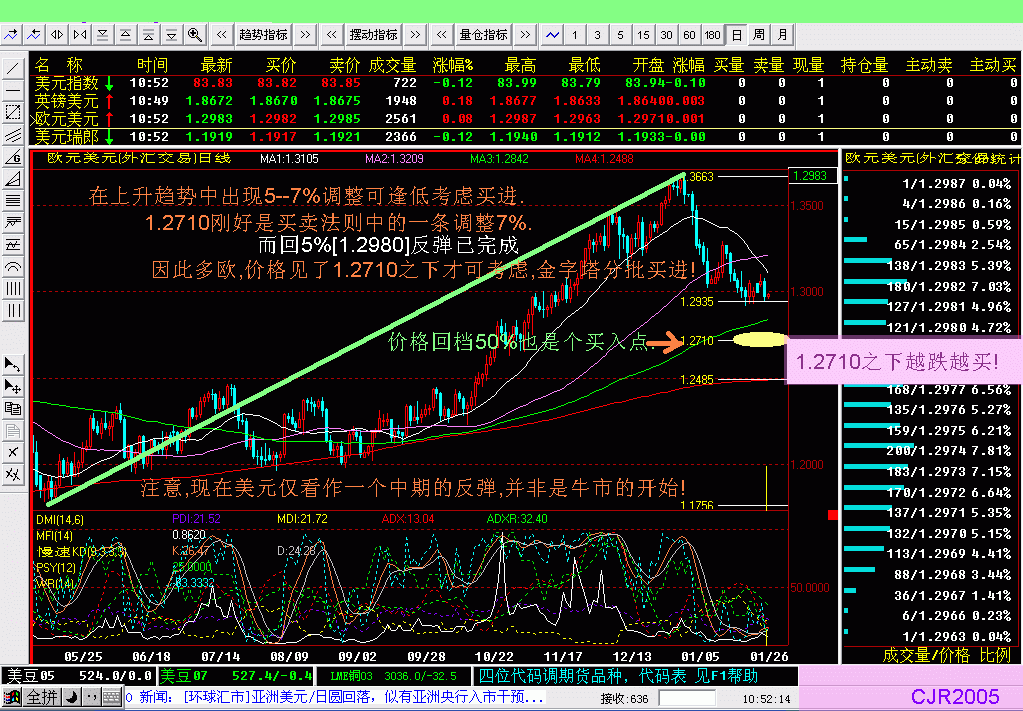Click the second top toolbar chart-arrow icon
The image size is (1023, 711).
[x=34, y=35]
